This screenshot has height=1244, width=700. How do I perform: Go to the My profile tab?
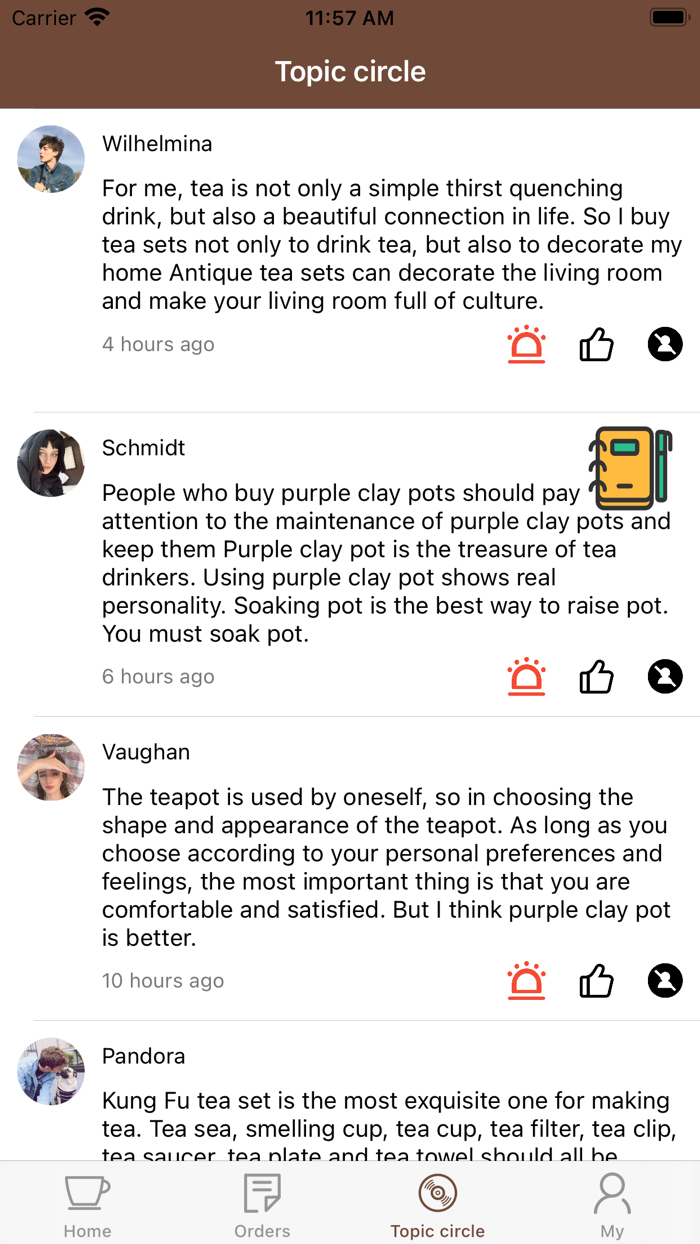tap(612, 1205)
